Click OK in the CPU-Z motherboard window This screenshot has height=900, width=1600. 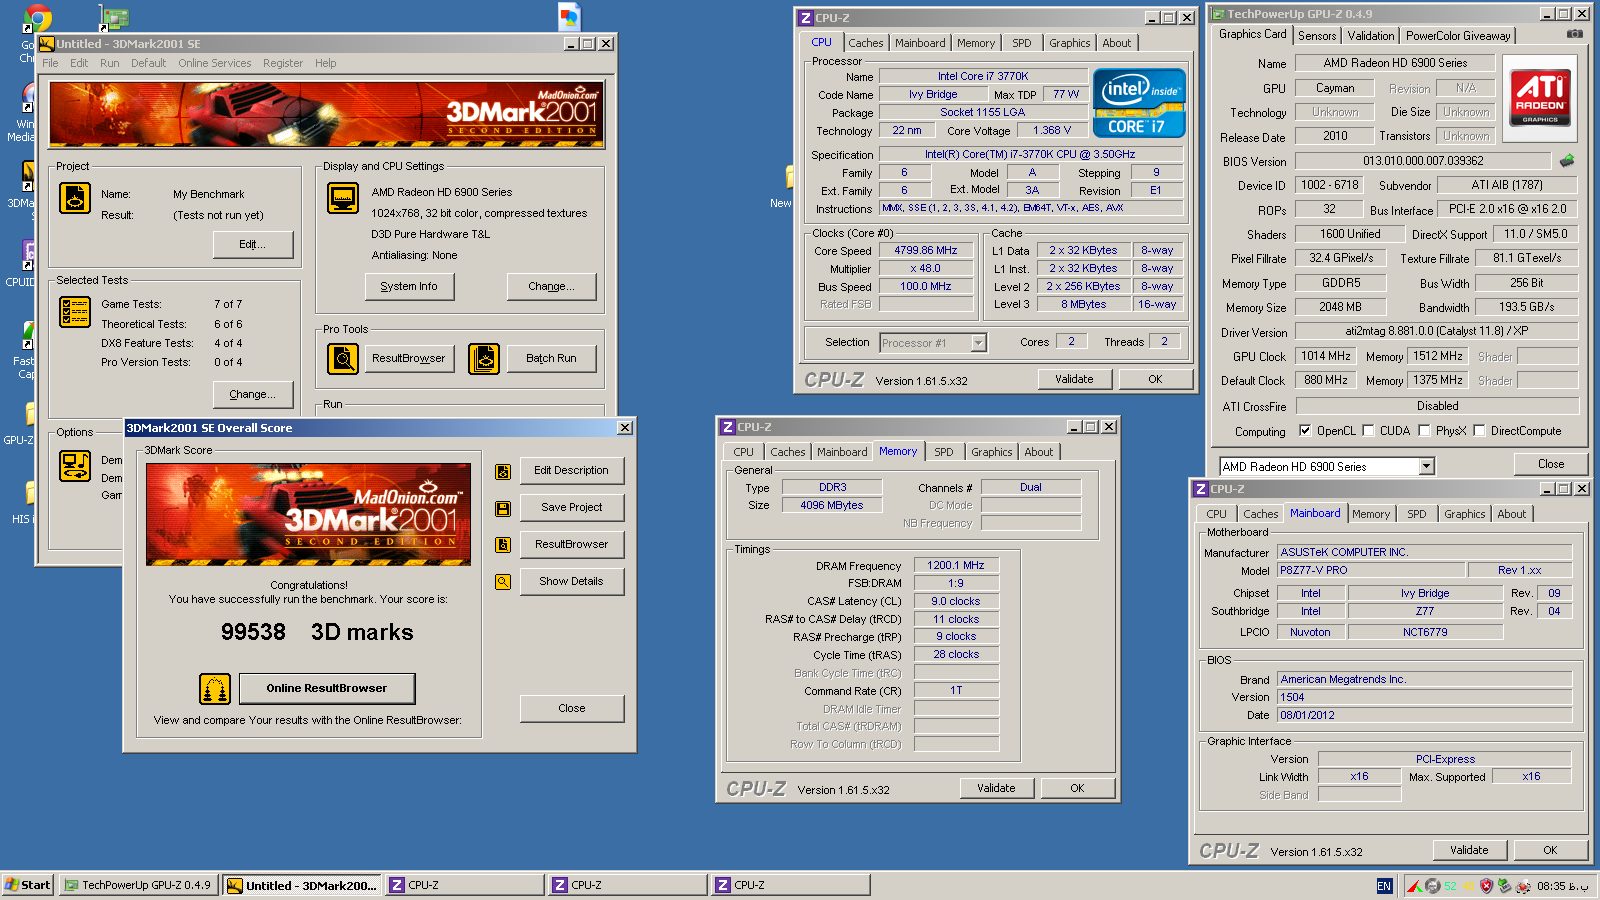coord(1550,850)
